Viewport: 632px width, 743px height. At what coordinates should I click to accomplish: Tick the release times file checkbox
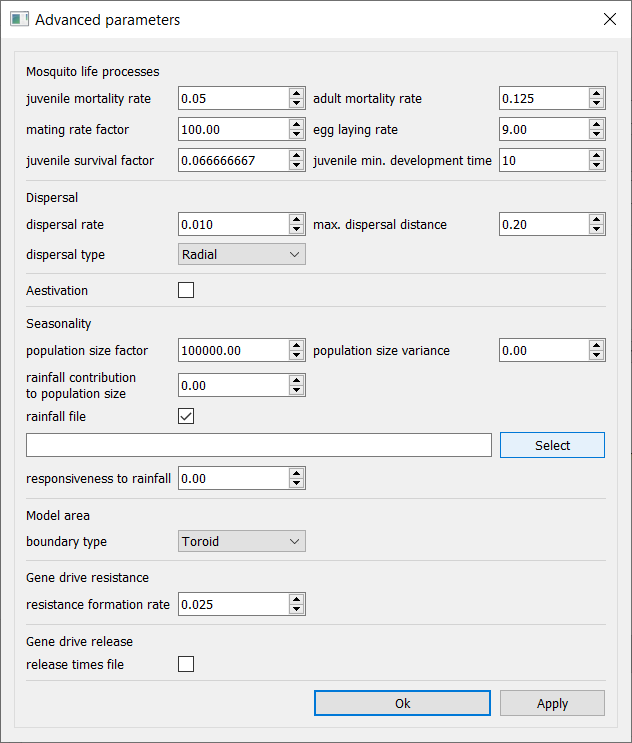coord(186,664)
